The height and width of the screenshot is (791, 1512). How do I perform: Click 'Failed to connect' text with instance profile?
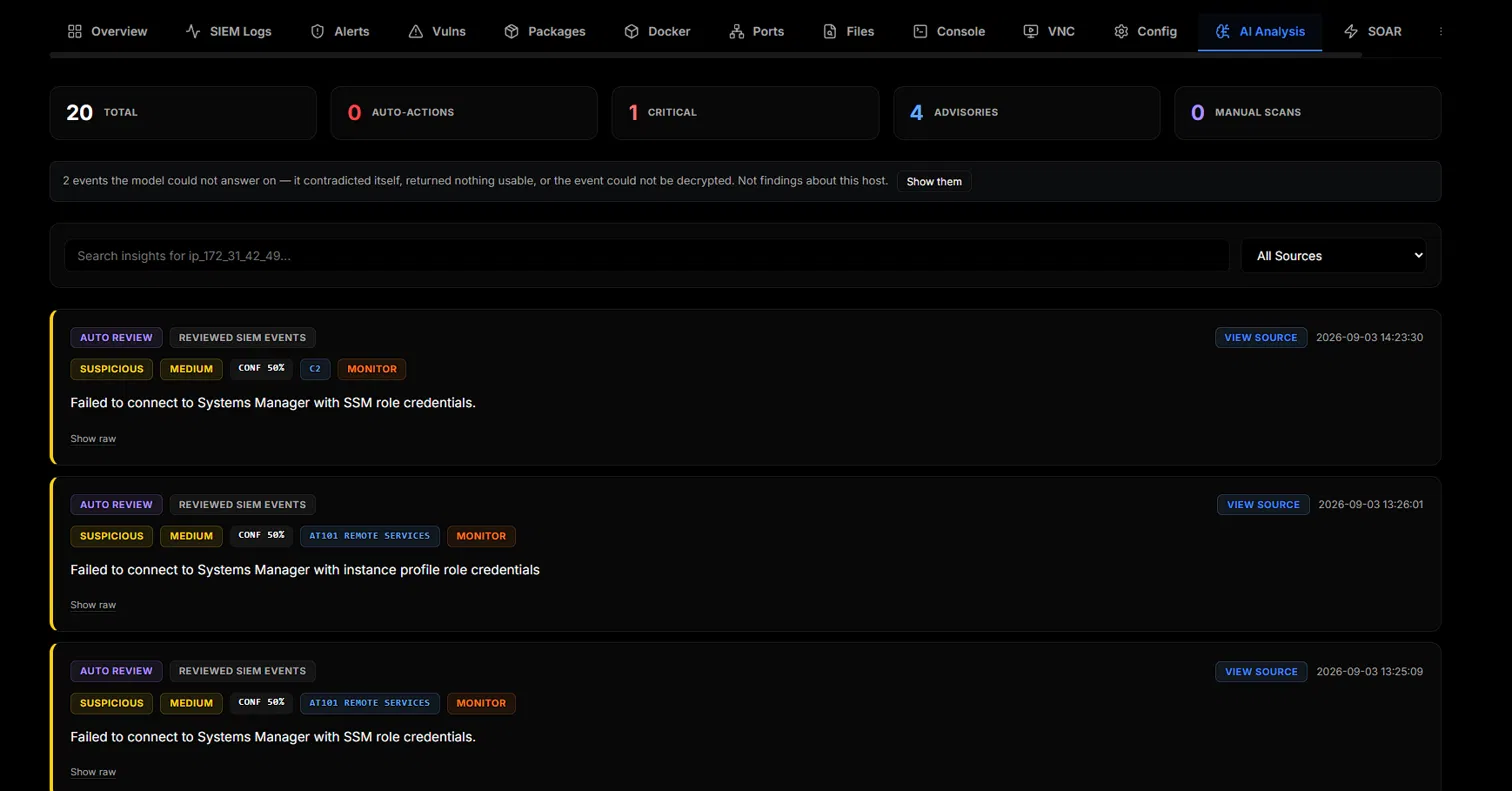coord(305,570)
